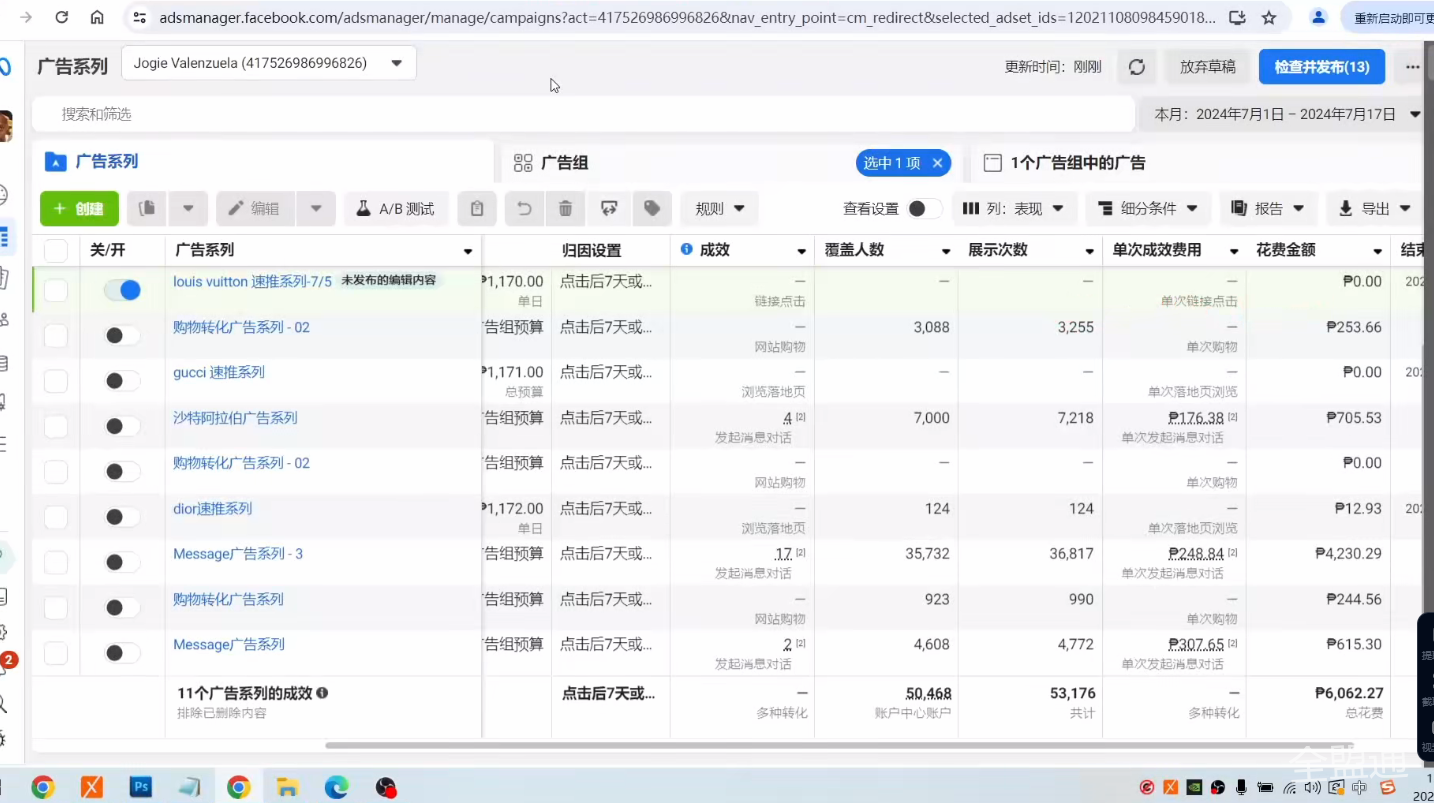
Task: Click the tag label icon in toolbar
Action: [652, 209]
